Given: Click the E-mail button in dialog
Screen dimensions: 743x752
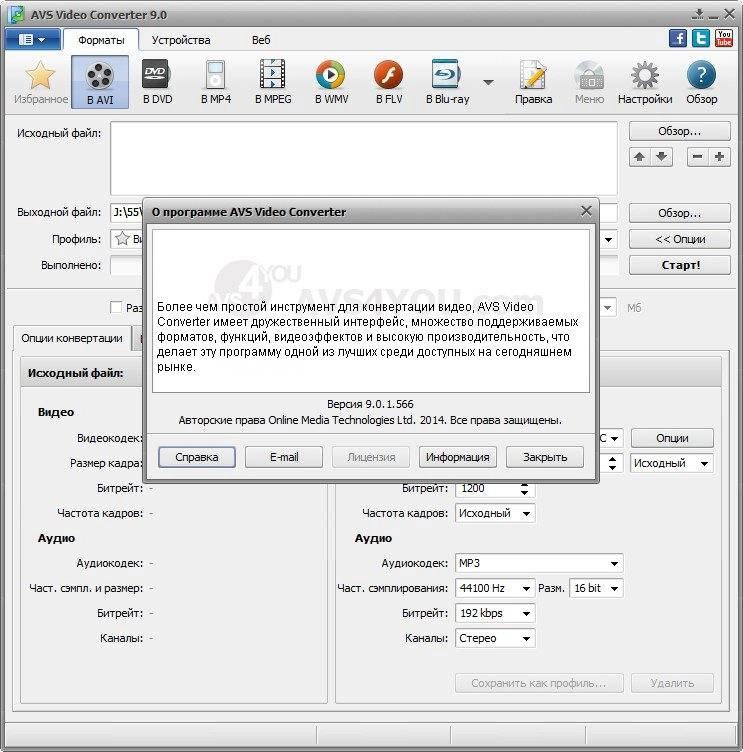Looking at the screenshot, I should pos(284,457).
